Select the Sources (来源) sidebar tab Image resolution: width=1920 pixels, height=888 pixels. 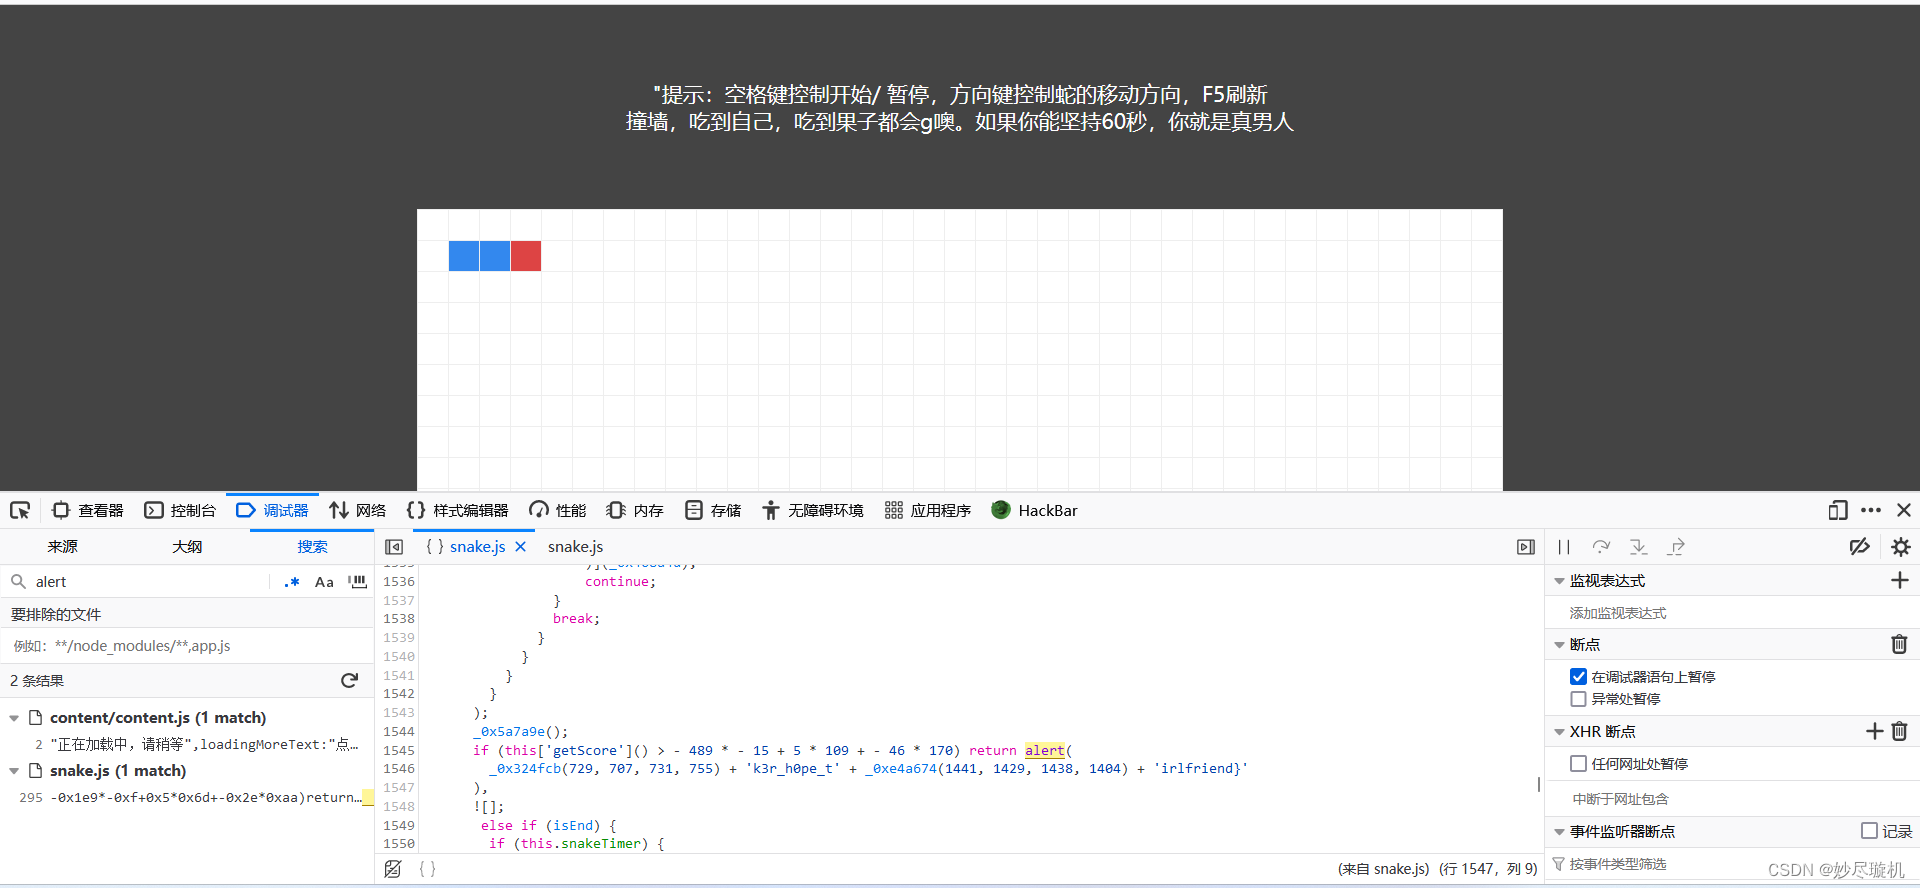[62, 547]
